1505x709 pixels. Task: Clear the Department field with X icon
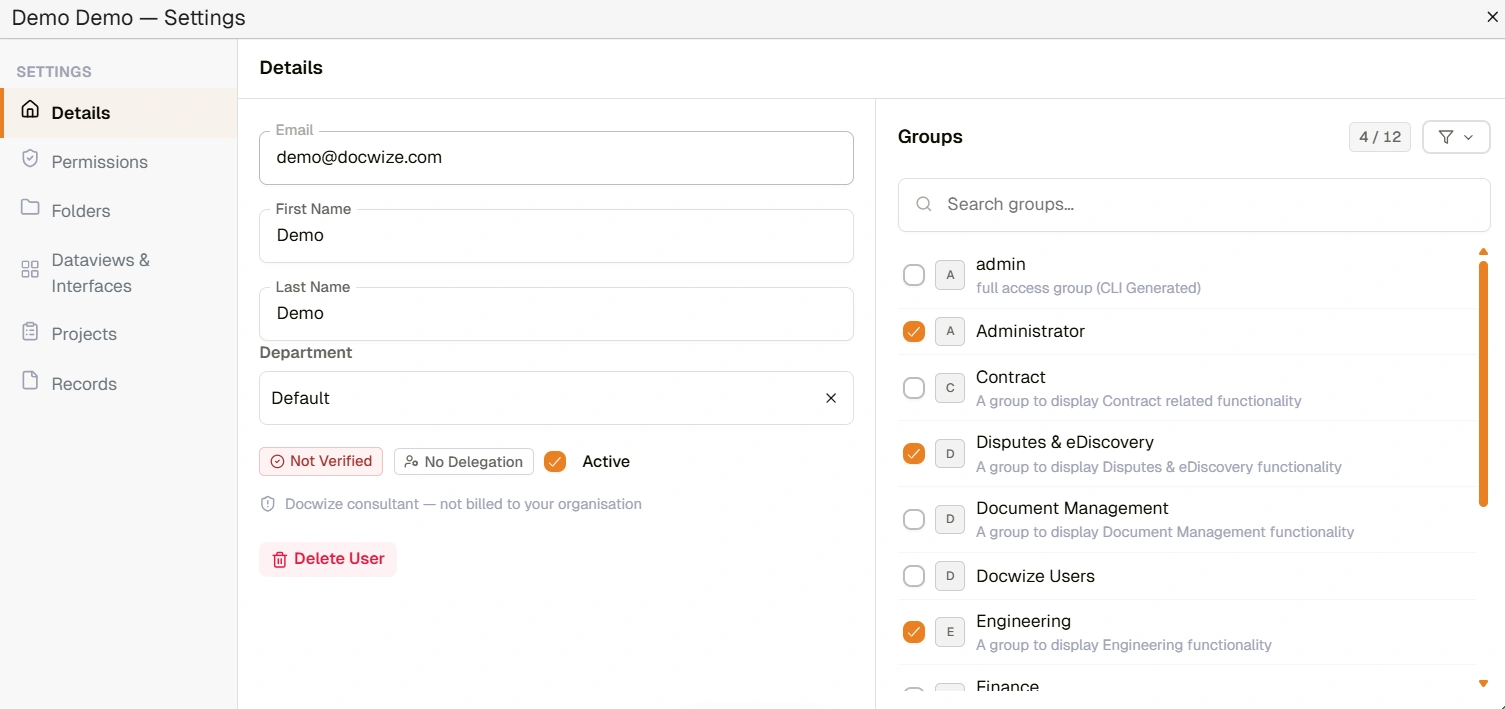tap(831, 398)
